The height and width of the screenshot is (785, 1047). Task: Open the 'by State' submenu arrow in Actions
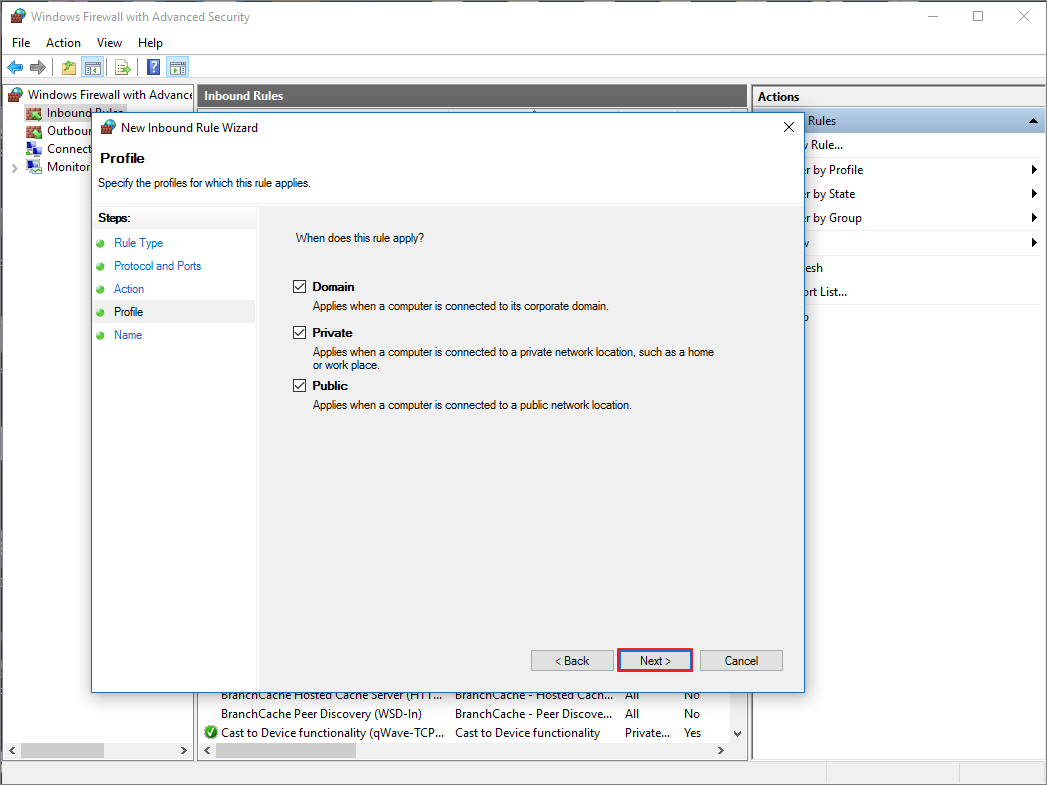[x=1034, y=194]
